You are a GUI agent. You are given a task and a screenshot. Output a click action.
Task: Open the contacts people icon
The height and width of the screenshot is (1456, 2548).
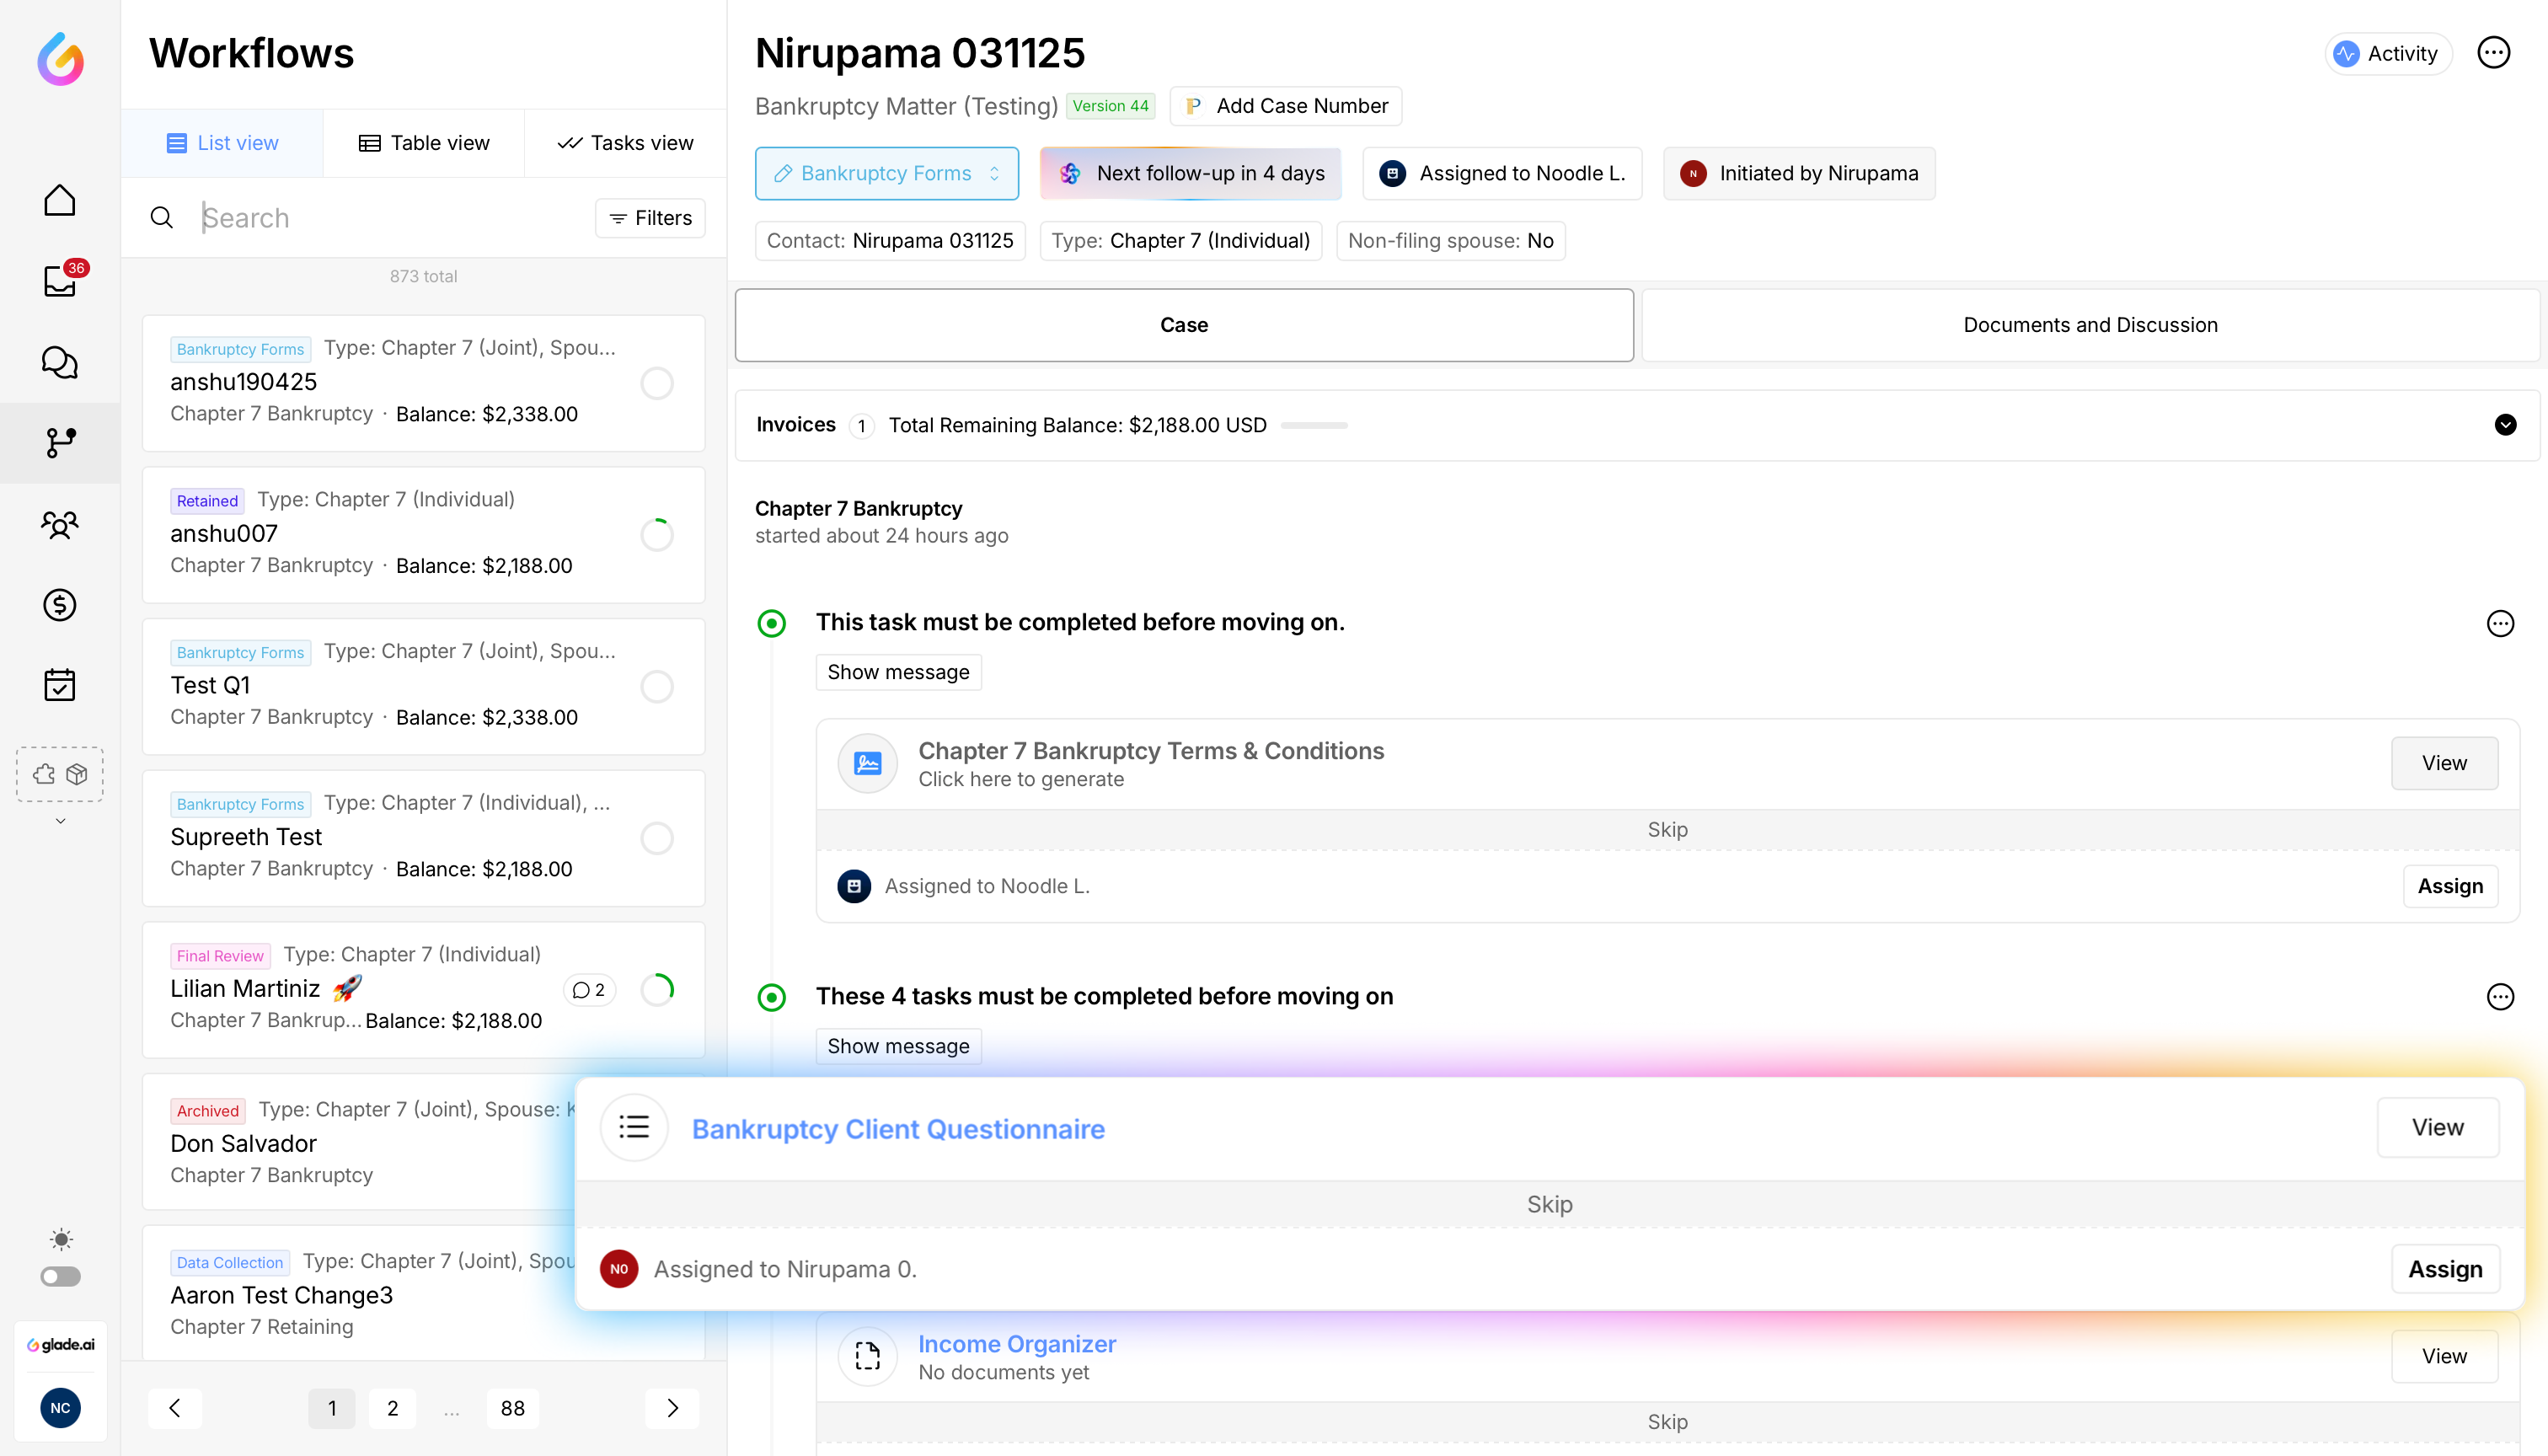(x=60, y=524)
